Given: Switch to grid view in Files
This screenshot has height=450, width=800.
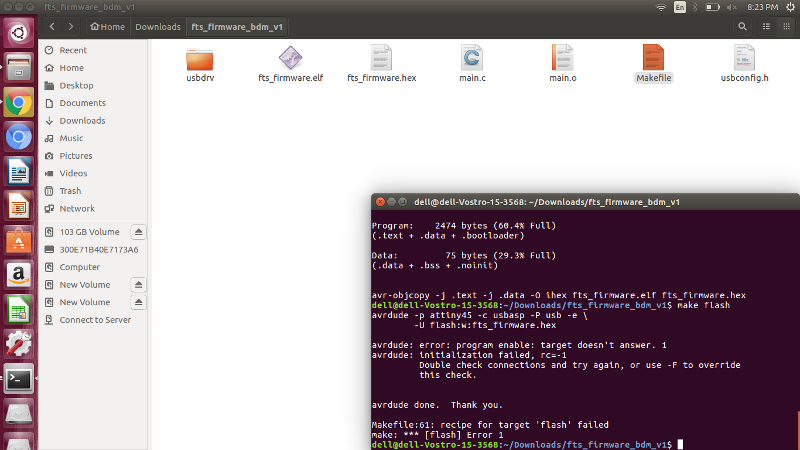Looking at the screenshot, I should pos(786,27).
